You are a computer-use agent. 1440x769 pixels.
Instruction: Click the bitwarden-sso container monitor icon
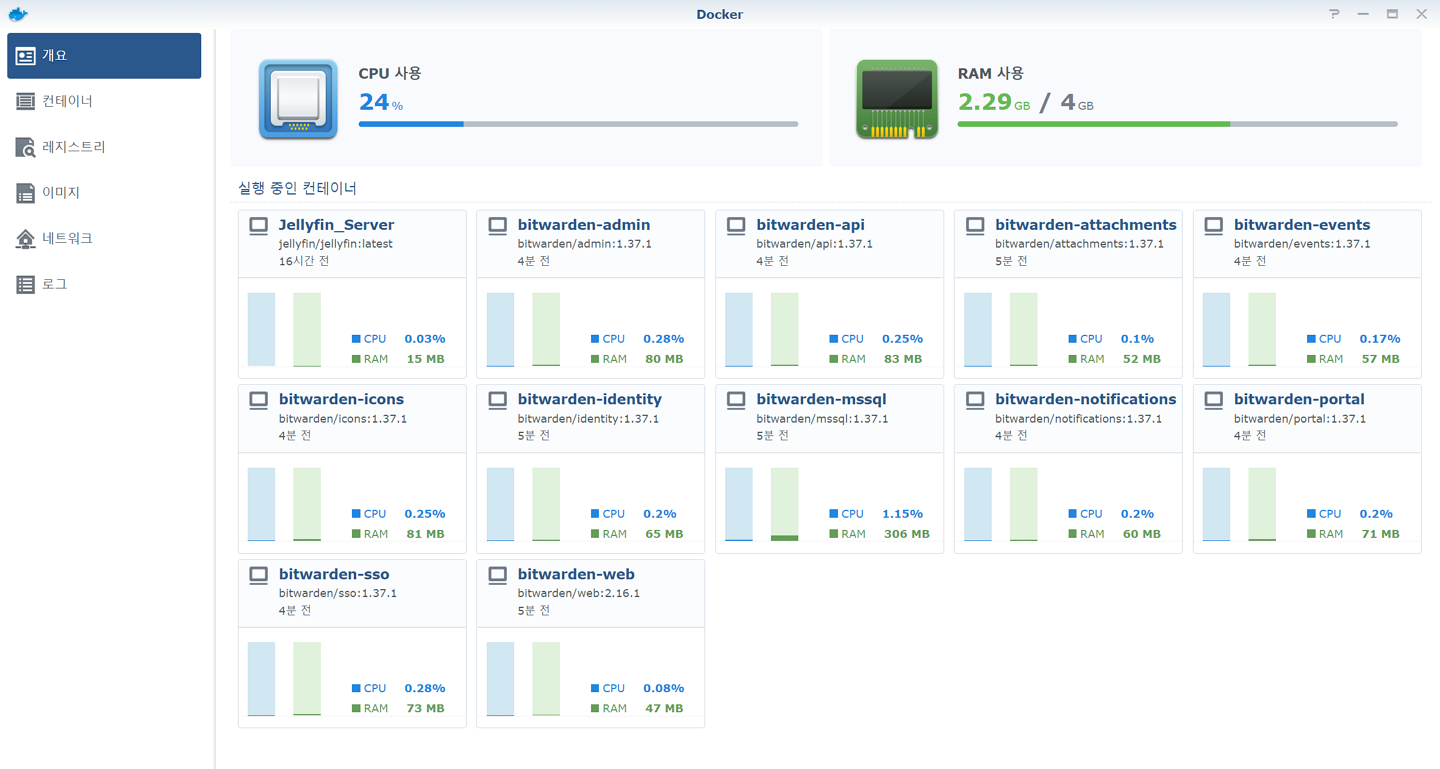259,575
